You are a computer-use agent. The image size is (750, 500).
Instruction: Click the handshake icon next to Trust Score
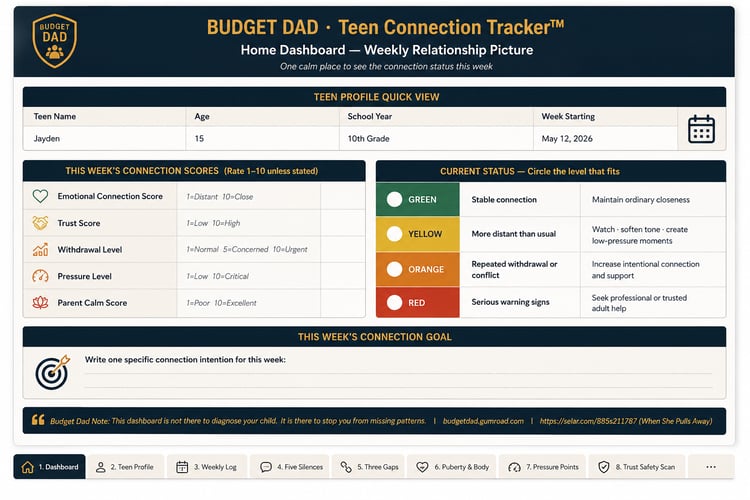40,223
